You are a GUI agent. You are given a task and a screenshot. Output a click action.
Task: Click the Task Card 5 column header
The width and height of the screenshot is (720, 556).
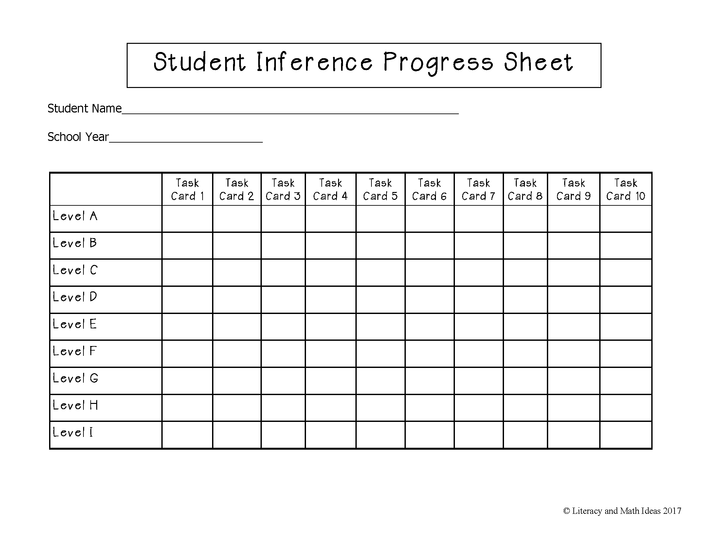click(380, 189)
